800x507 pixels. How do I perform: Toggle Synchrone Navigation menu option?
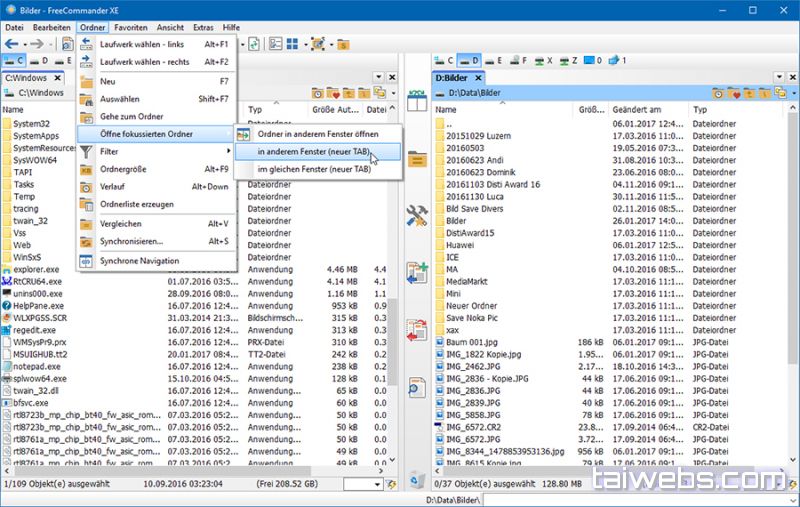click(139, 261)
